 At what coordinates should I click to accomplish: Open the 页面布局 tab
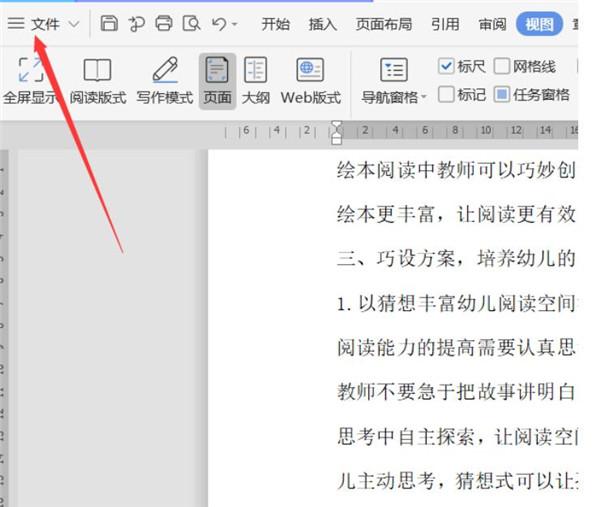[x=384, y=24]
